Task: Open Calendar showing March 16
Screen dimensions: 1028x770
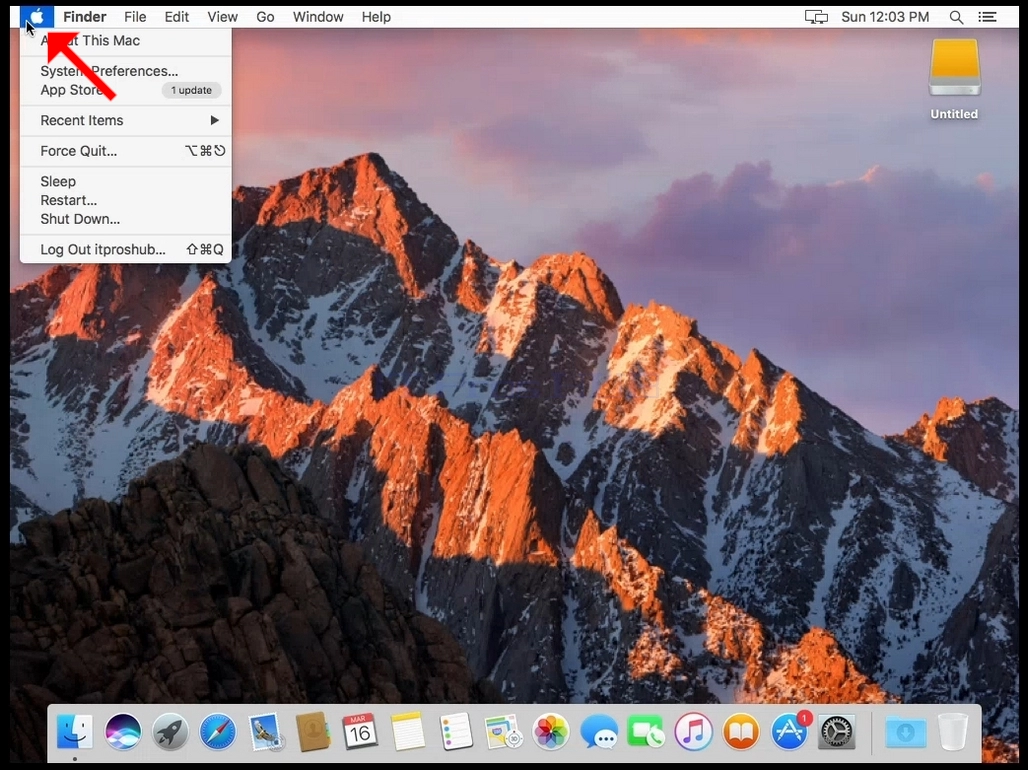Action: 360,731
